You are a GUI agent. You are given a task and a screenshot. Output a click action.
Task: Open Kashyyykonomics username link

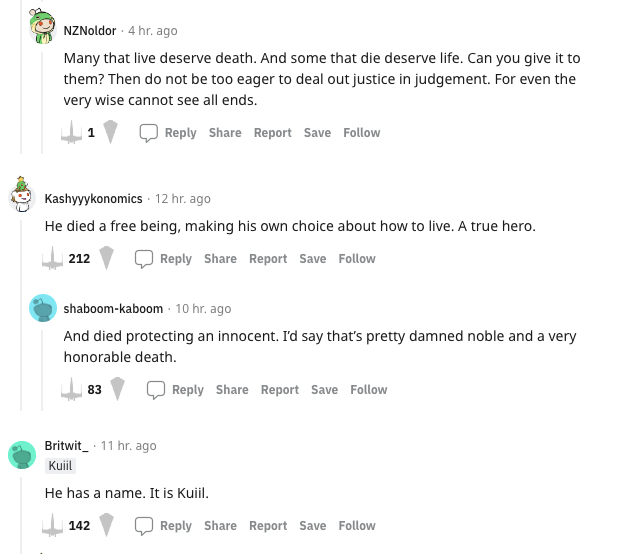coord(93,198)
